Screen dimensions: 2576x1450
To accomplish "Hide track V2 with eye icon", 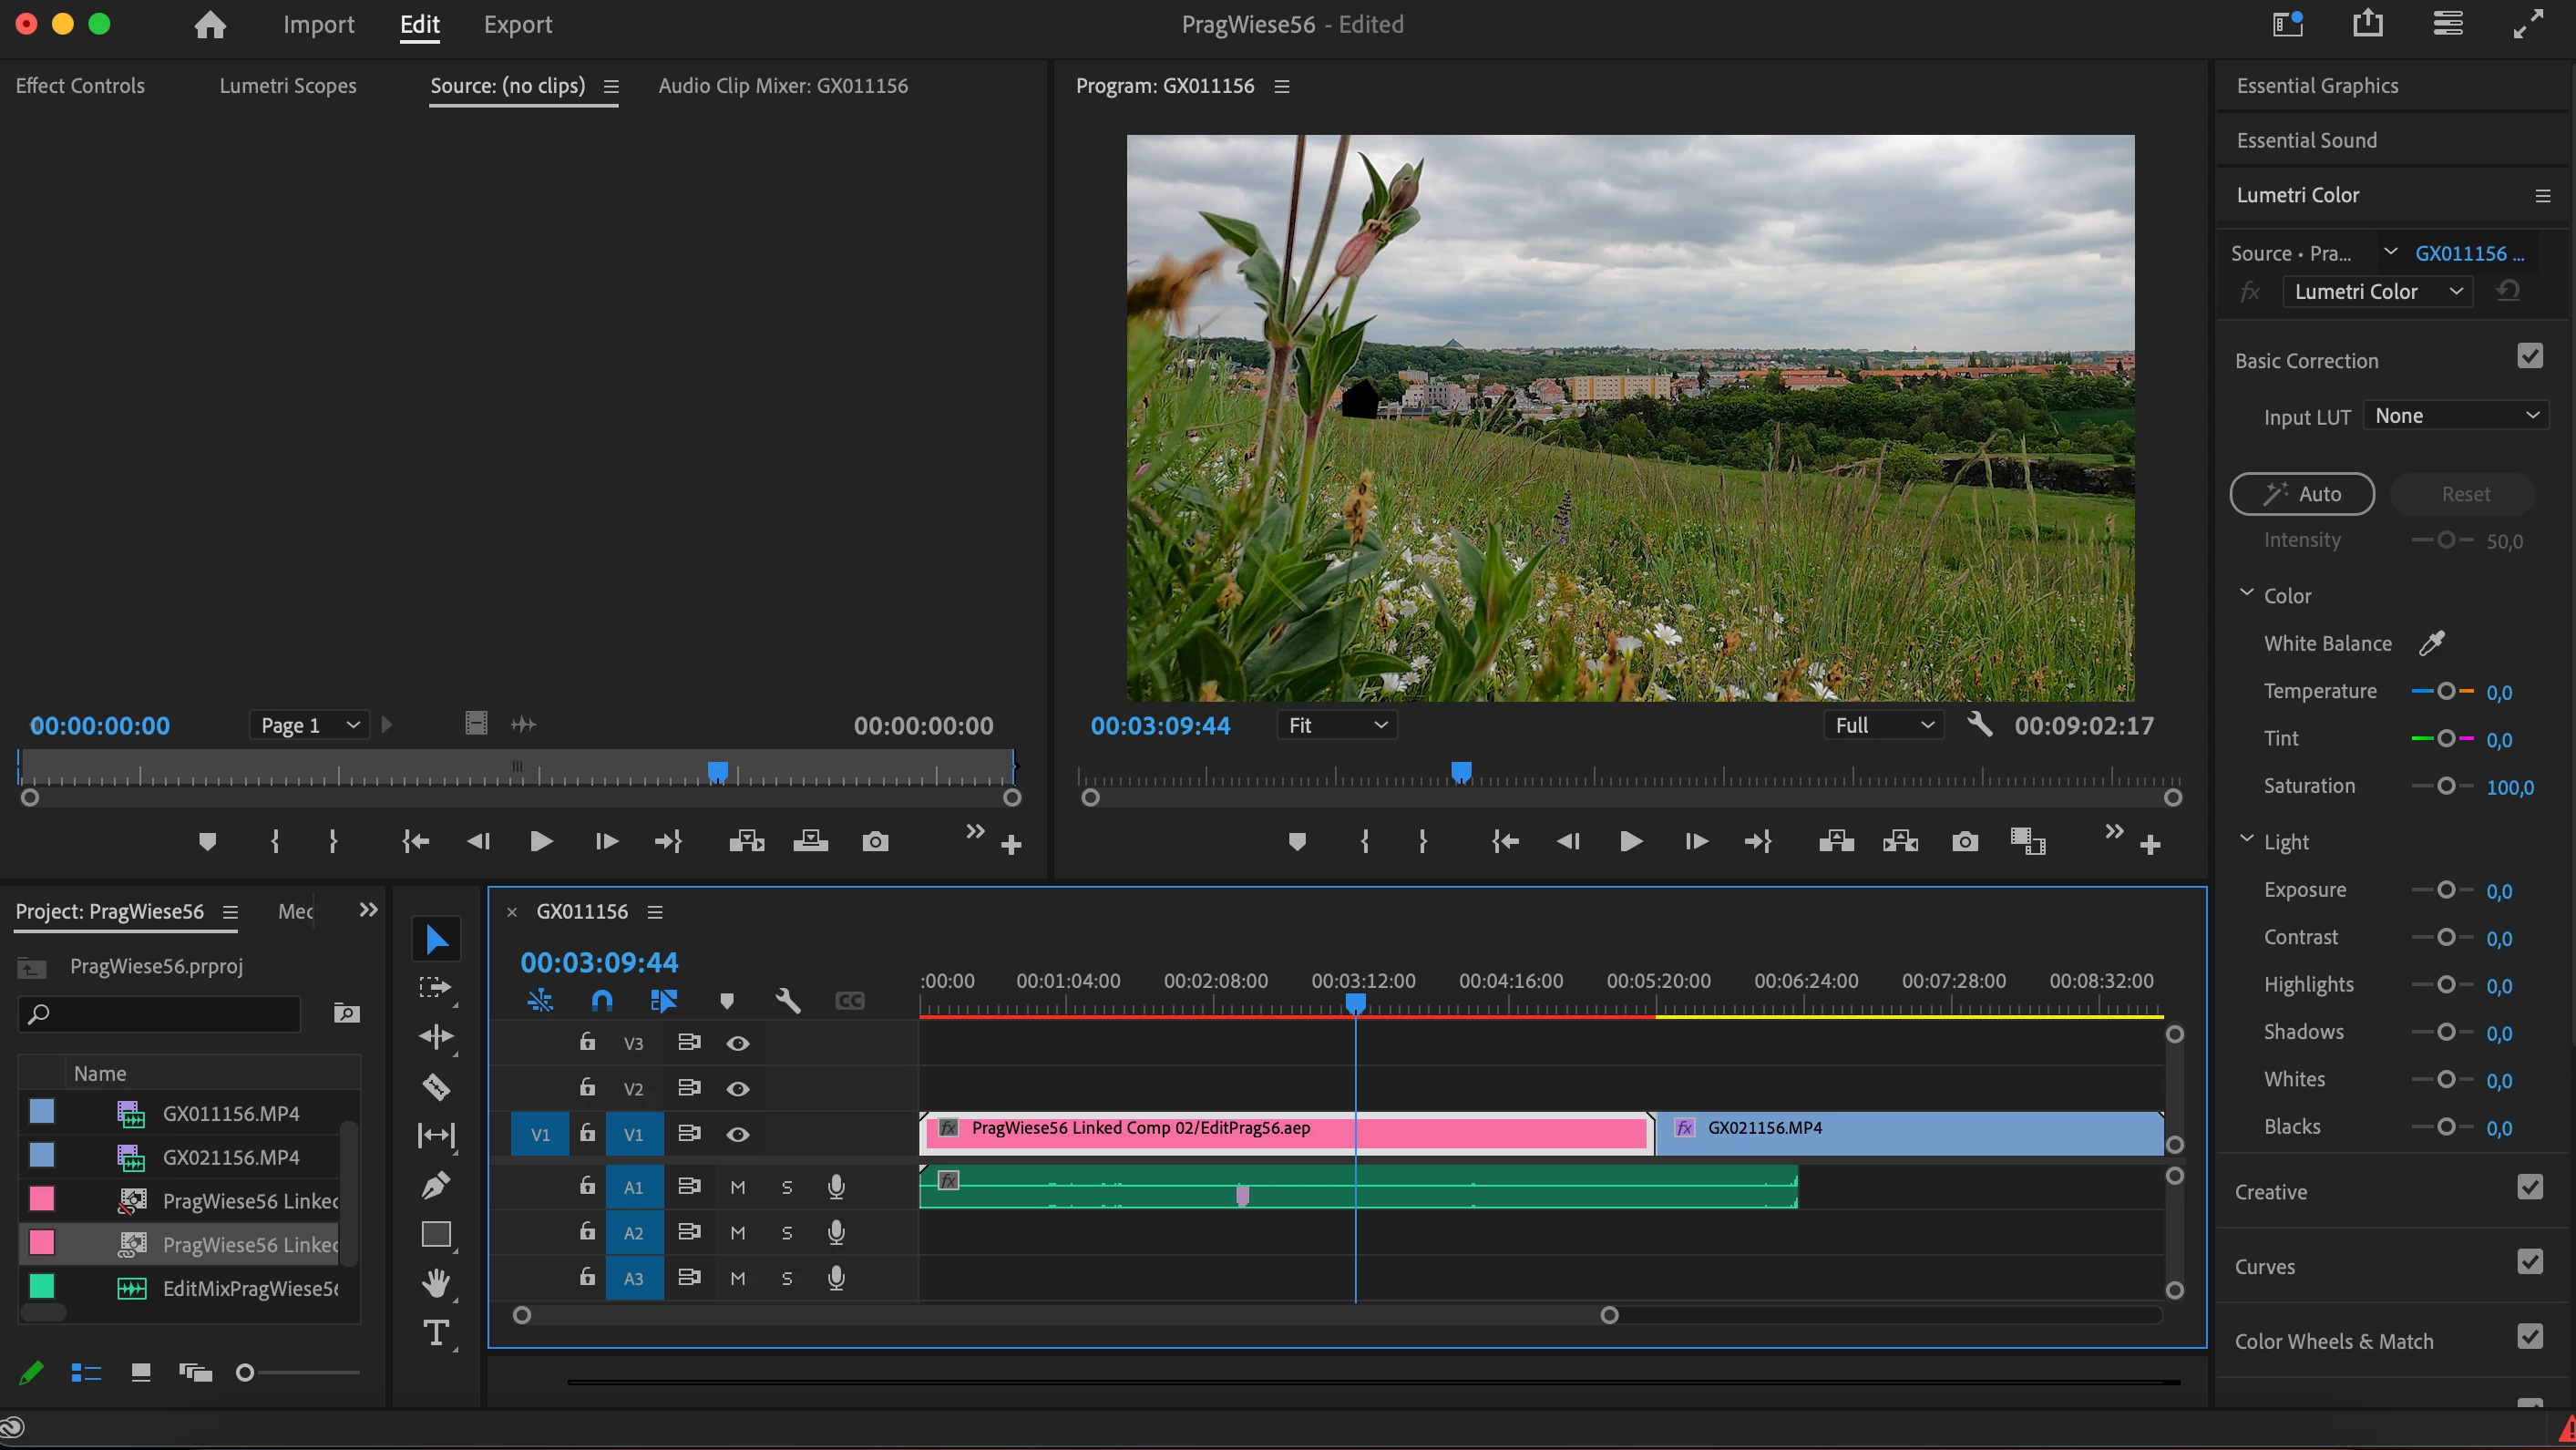I will (x=738, y=1089).
